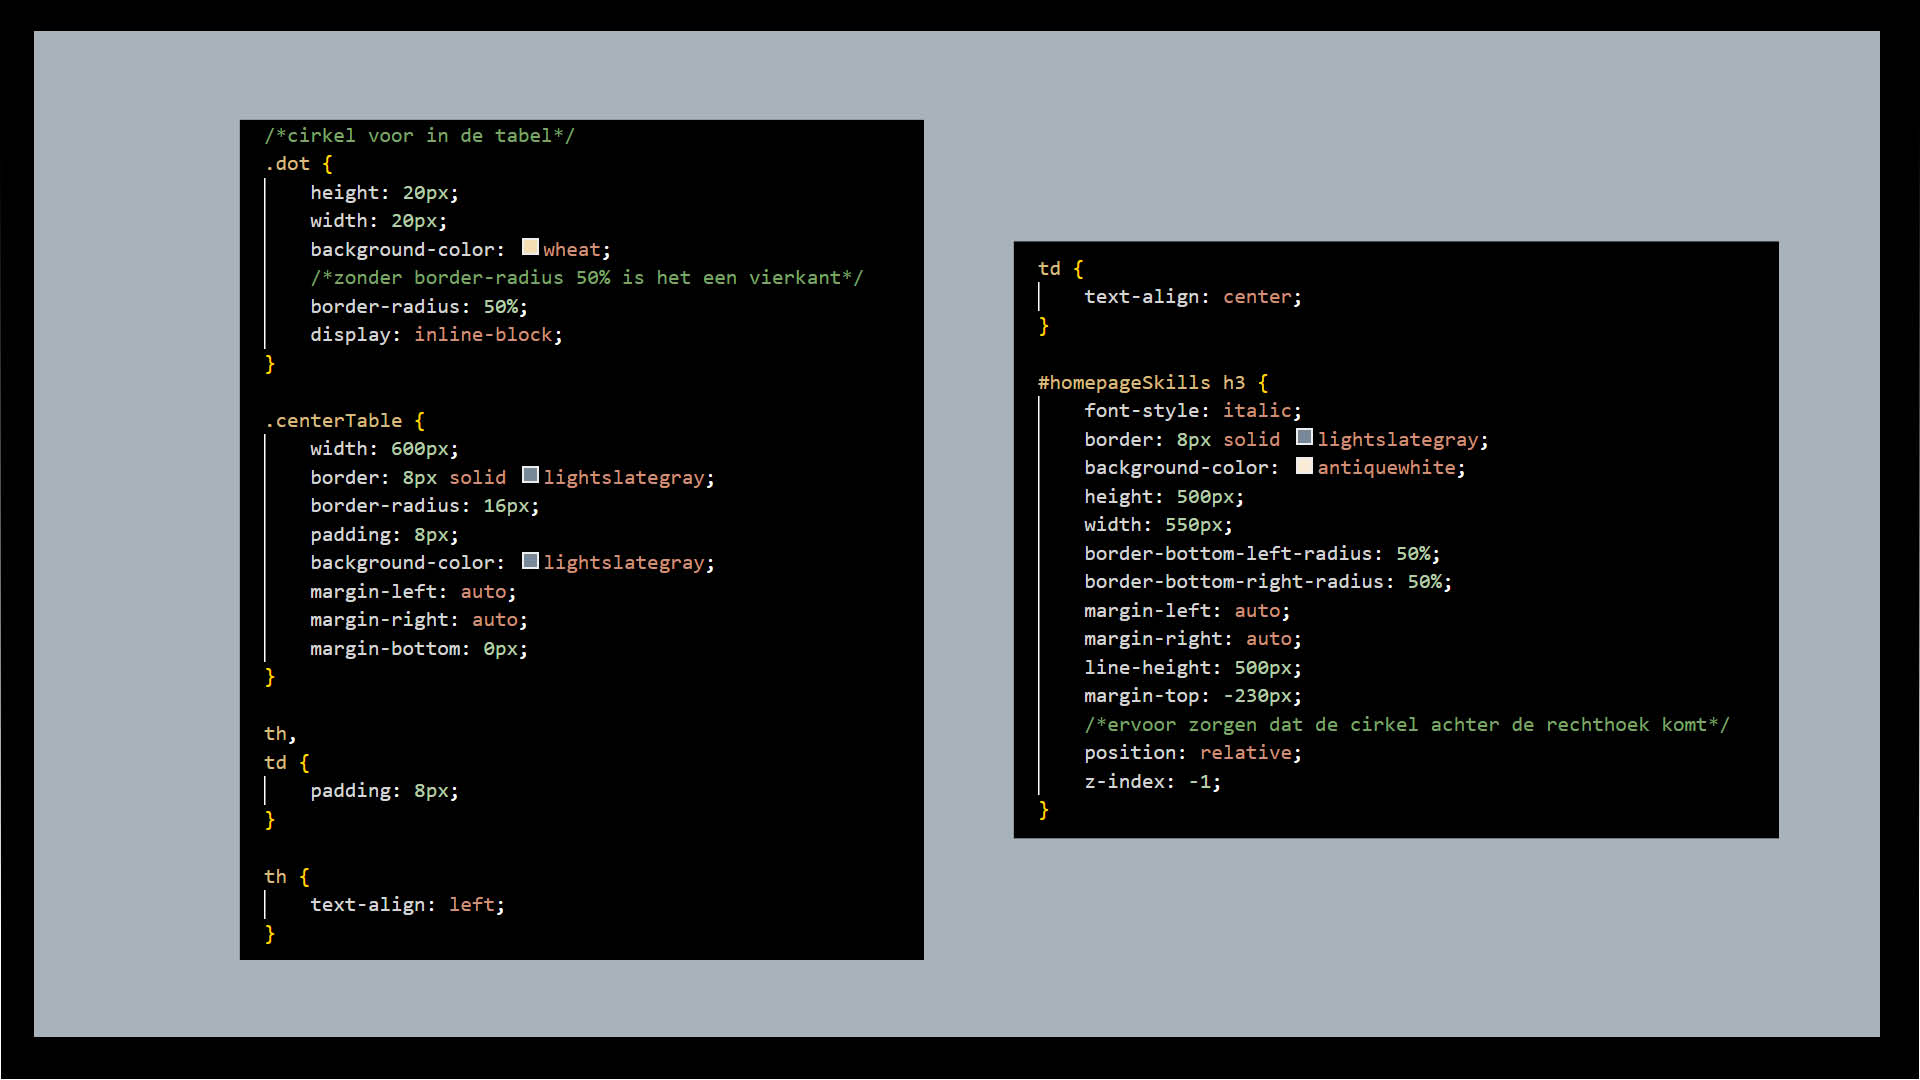Screen dimensions: 1920x1080
Task: Click the wheat color swatch
Action: pyautogui.click(x=530, y=246)
